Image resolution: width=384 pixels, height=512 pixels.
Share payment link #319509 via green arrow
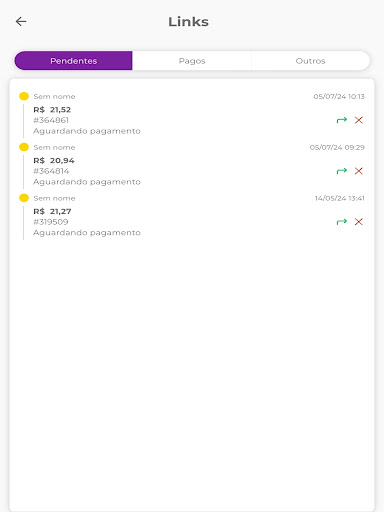point(342,222)
